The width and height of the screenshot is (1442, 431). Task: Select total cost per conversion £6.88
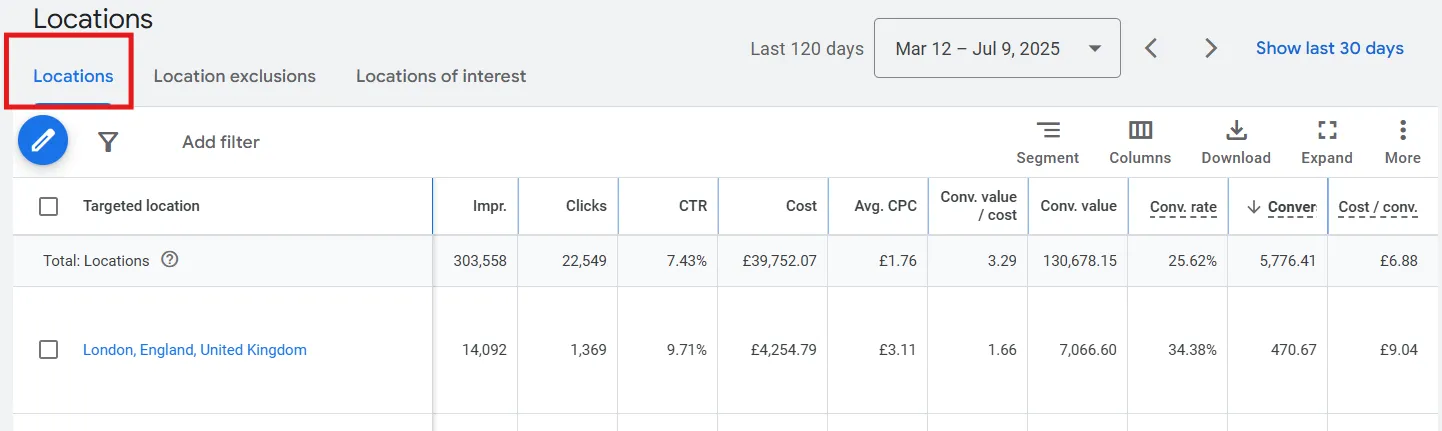(x=1398, y=261)
